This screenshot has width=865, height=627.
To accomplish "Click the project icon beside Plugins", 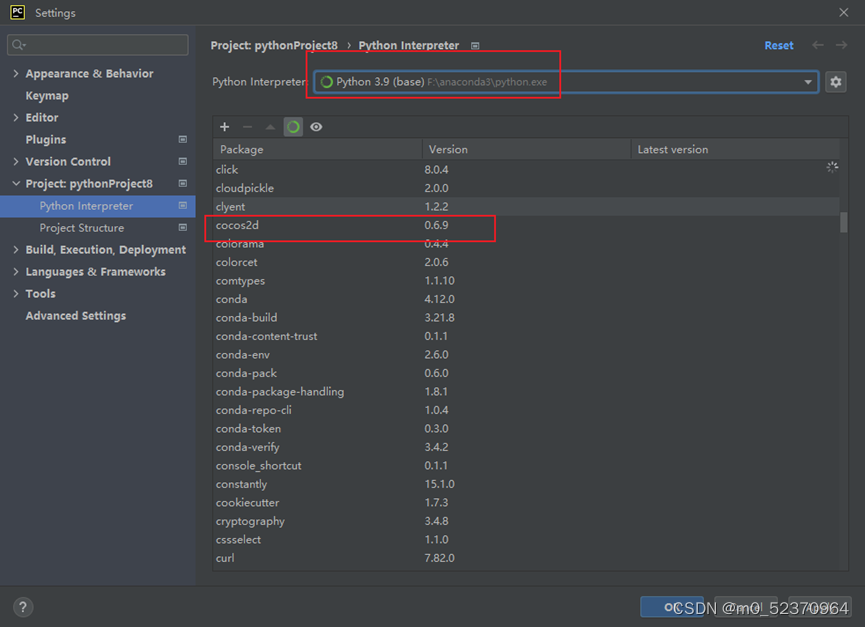I will (183, 140).
